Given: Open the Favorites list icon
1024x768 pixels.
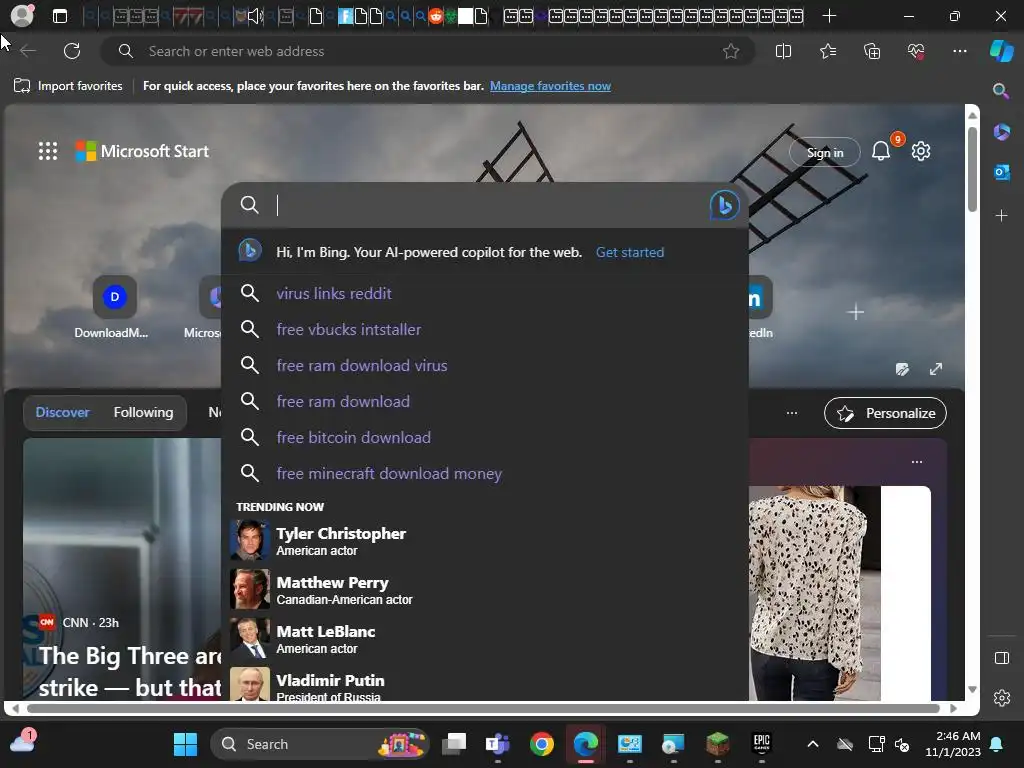Looking at the screenshot, I should pyautogui.click(x=828, y=51).
